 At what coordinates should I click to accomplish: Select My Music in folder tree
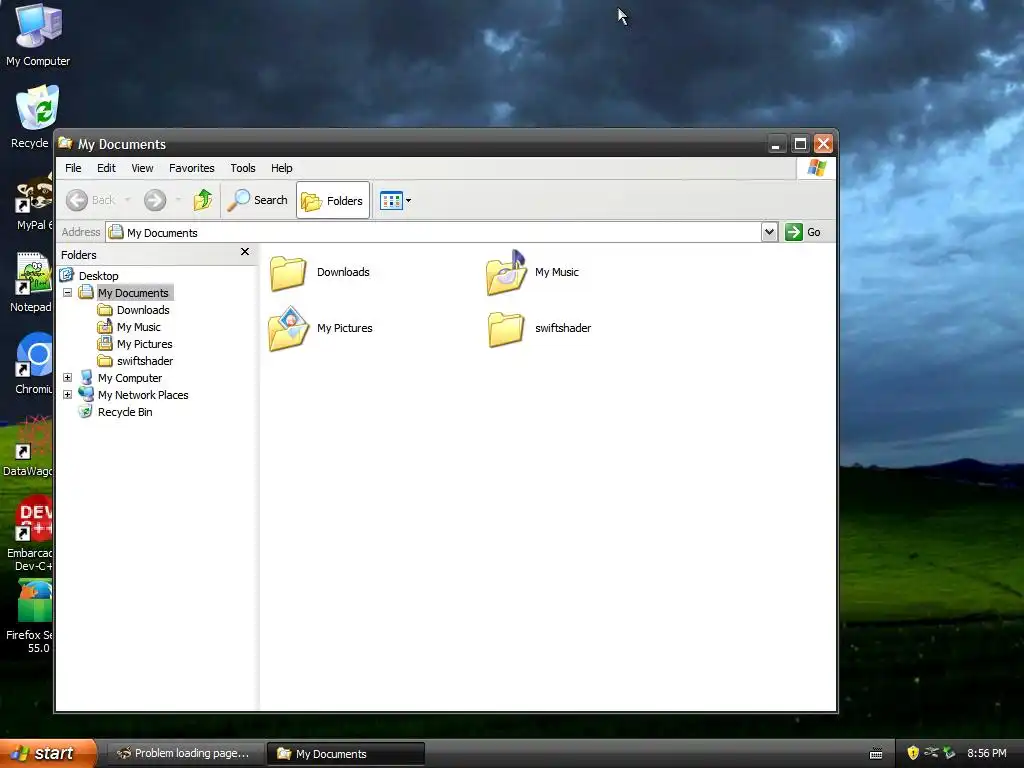pyautogui.click(x=138, y=327)
